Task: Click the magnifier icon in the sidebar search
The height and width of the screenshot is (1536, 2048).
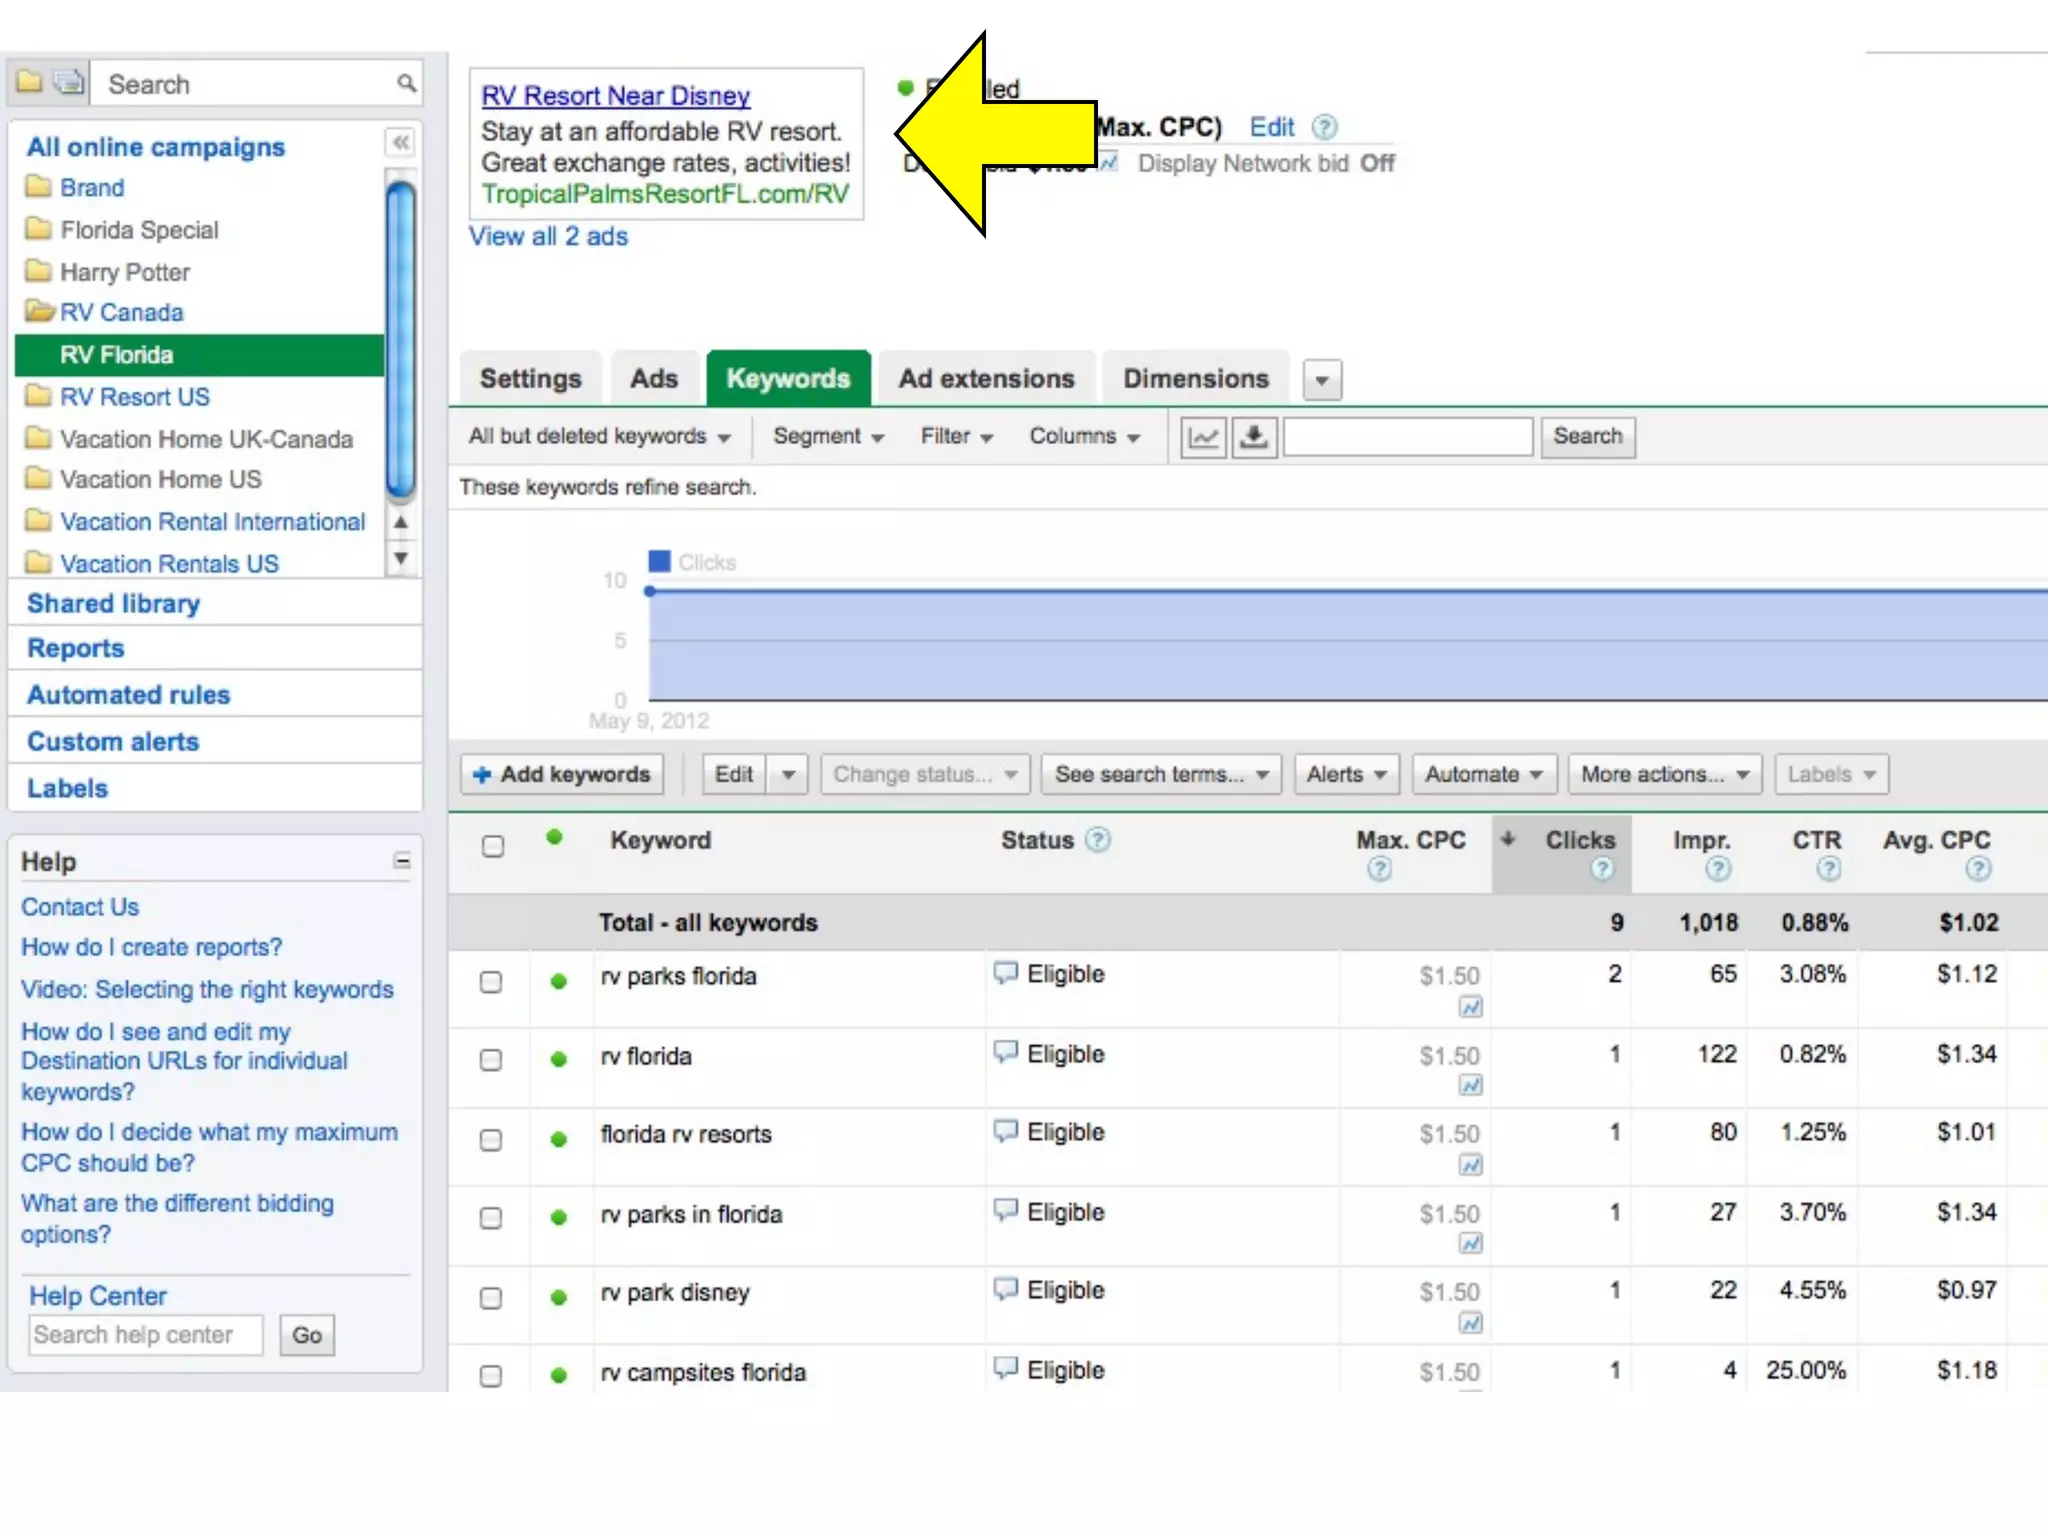Action: 406,83
